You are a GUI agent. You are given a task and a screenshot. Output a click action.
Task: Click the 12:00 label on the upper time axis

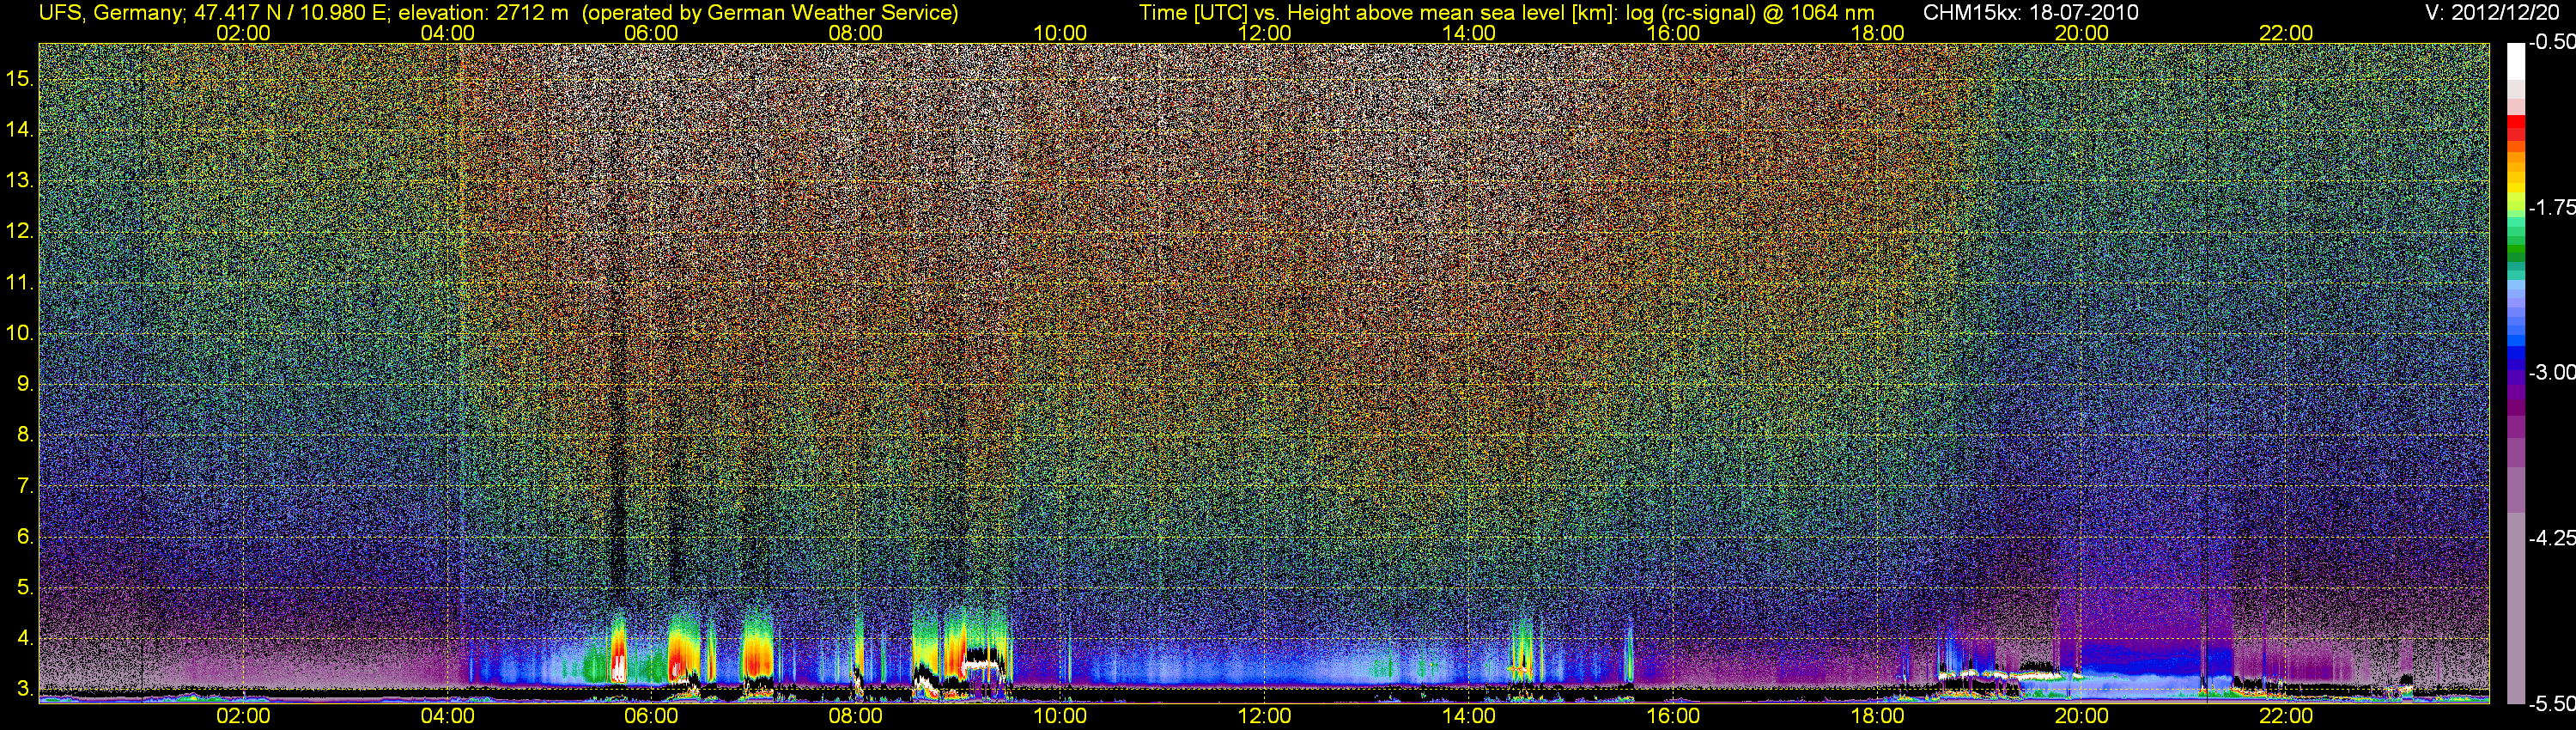(x=1264, y=33)
